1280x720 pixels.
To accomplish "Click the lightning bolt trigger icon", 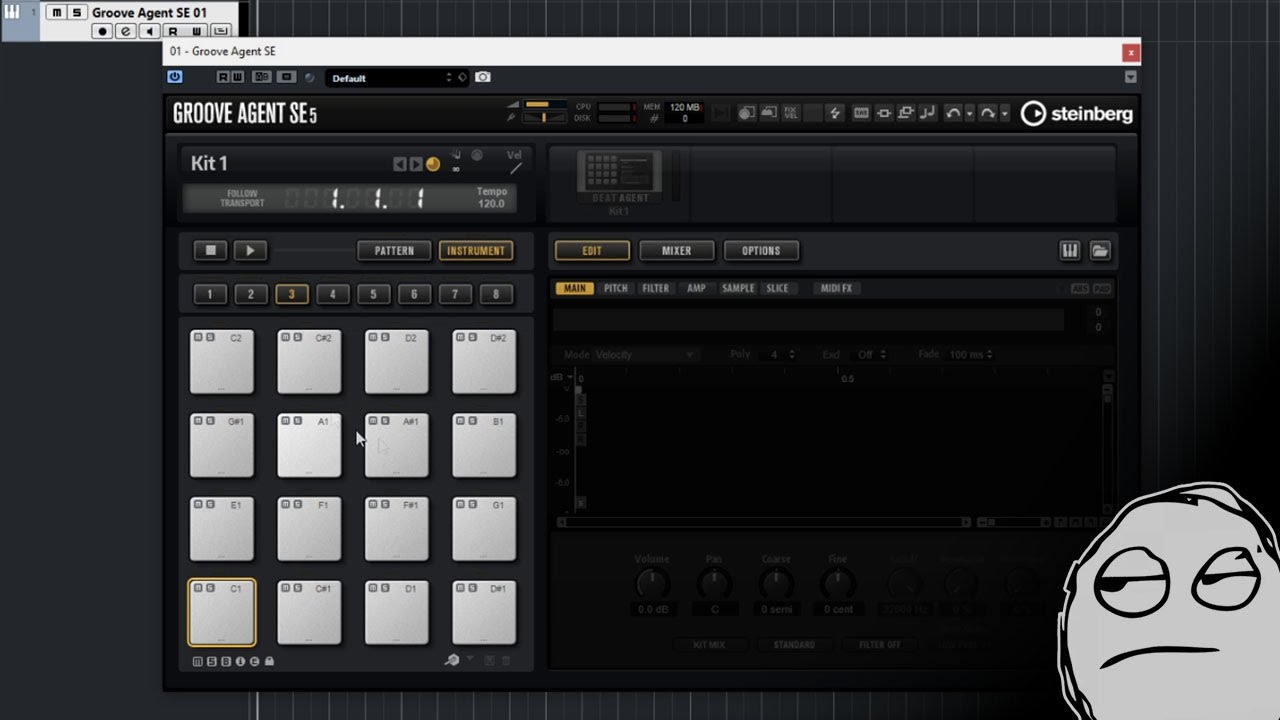I will pos(835,113).
